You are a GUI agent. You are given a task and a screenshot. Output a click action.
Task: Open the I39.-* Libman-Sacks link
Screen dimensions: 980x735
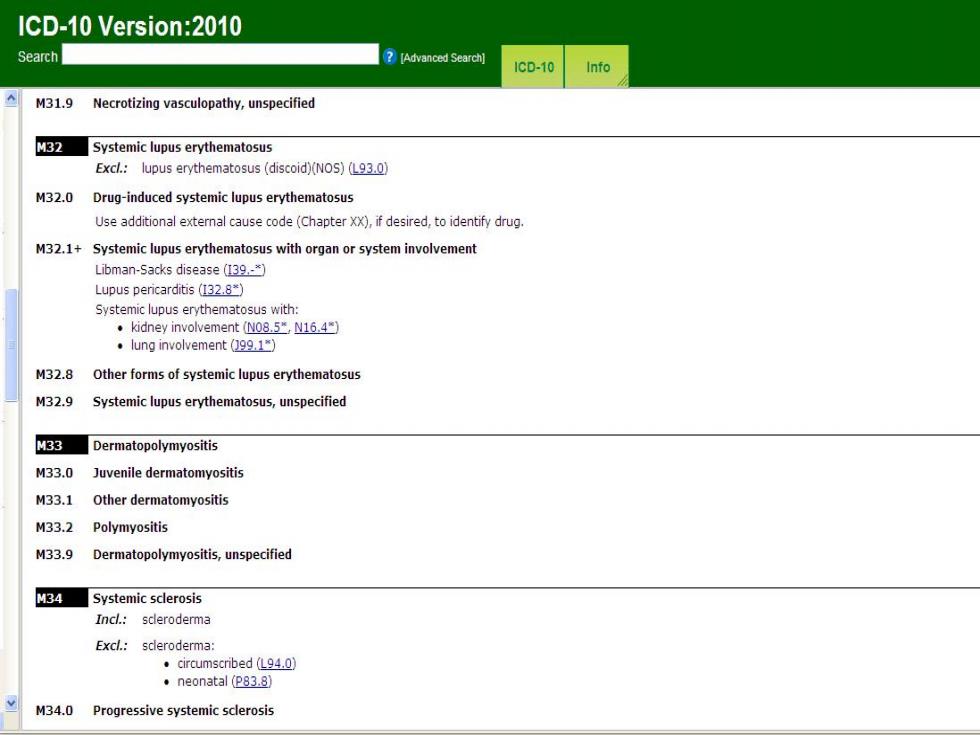pos(244,269)
